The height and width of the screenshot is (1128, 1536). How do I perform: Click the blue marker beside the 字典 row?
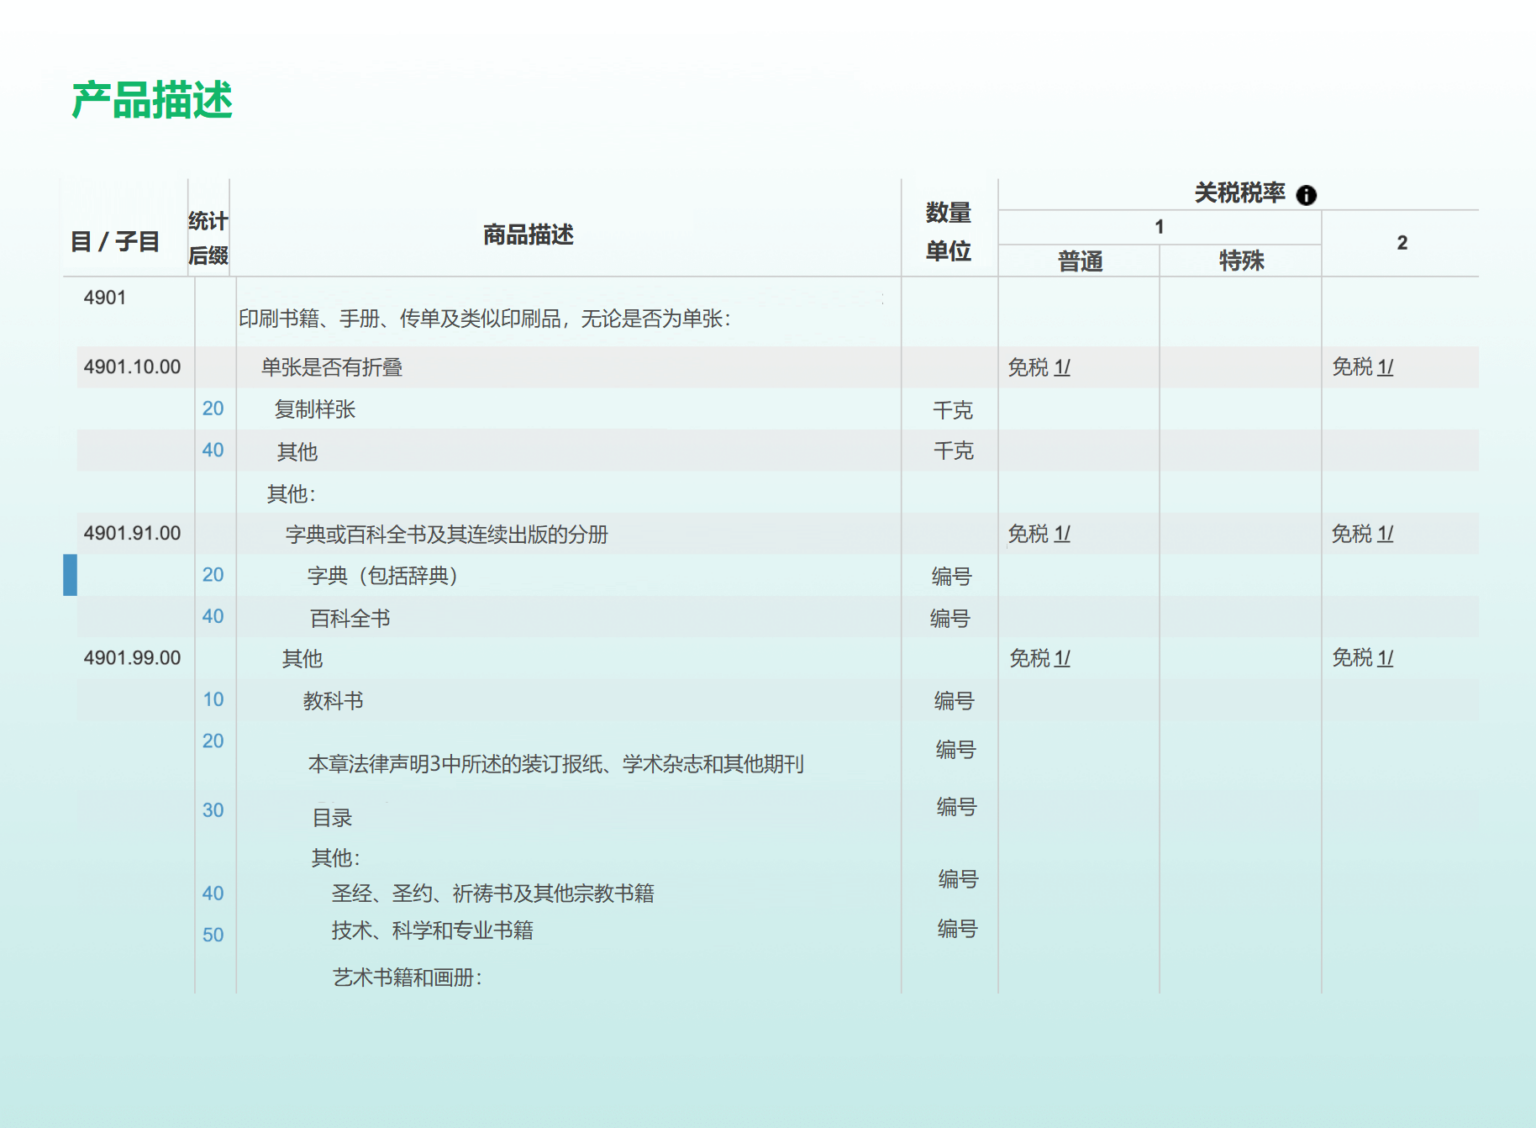click(70, 575)
